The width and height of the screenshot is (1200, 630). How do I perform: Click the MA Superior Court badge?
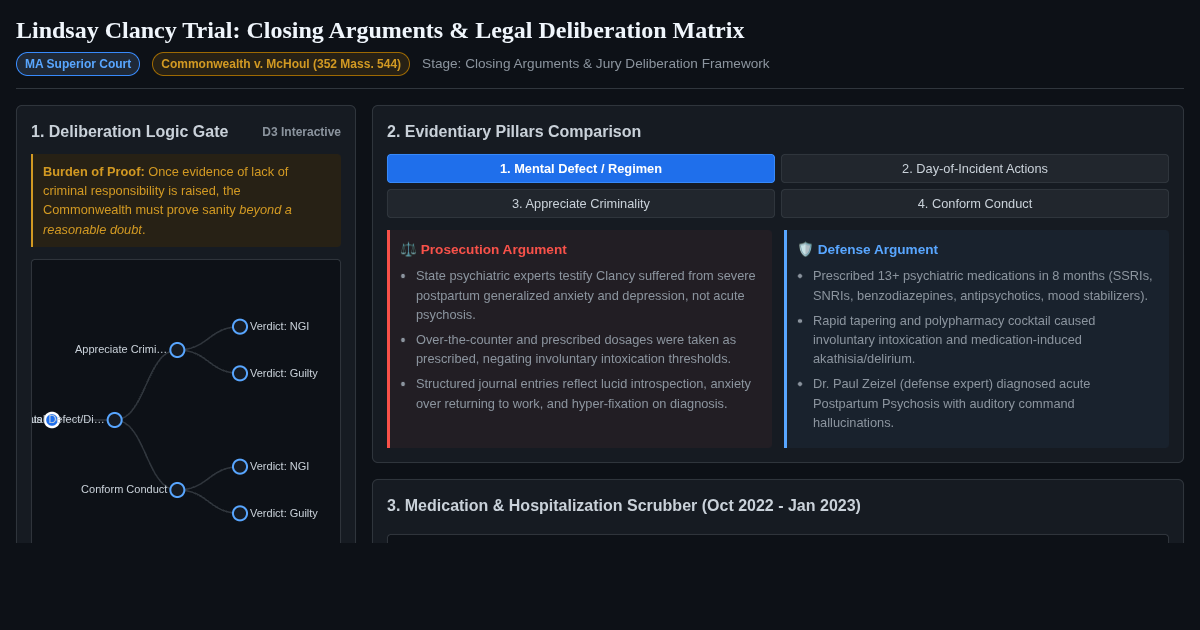click(78, 64)
